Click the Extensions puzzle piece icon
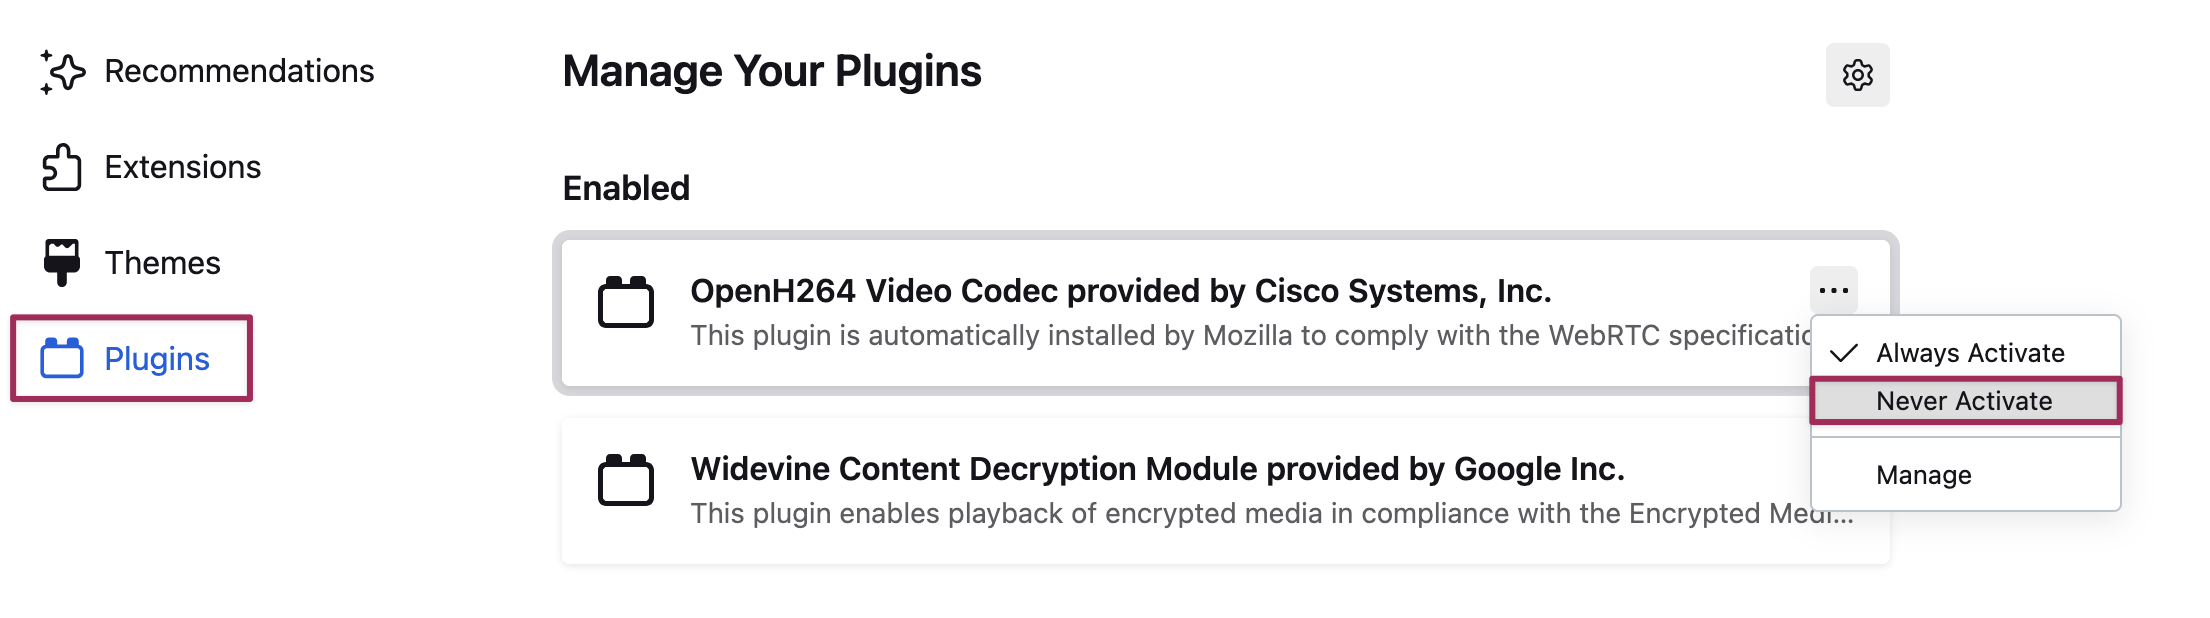This screenshot has height=618, width=2210. coord(62,167)
